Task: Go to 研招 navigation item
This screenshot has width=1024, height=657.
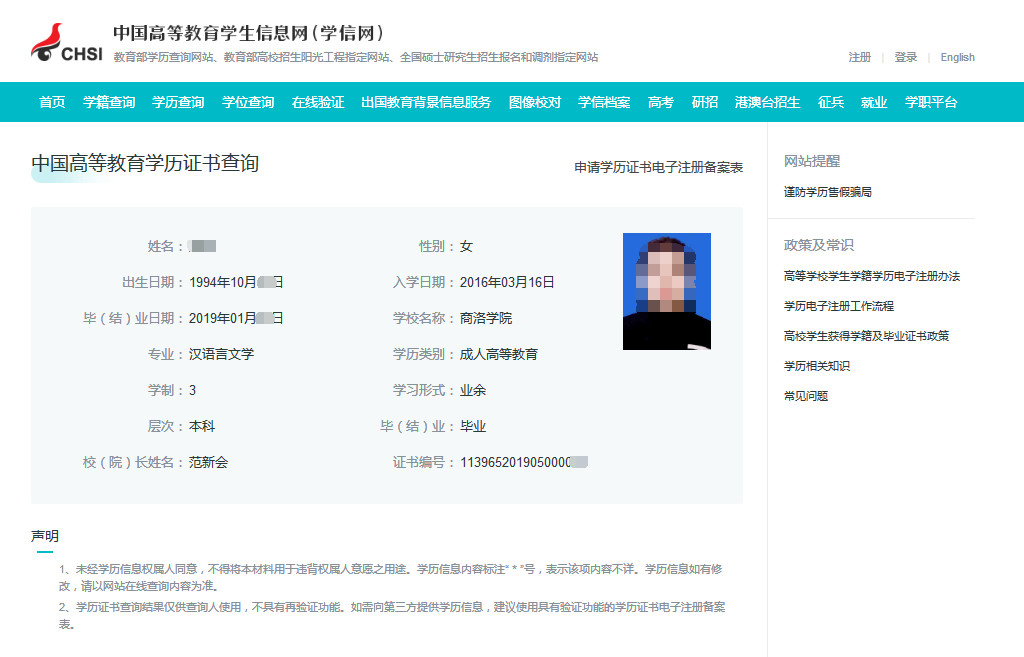Action: [x=705, y=102]
